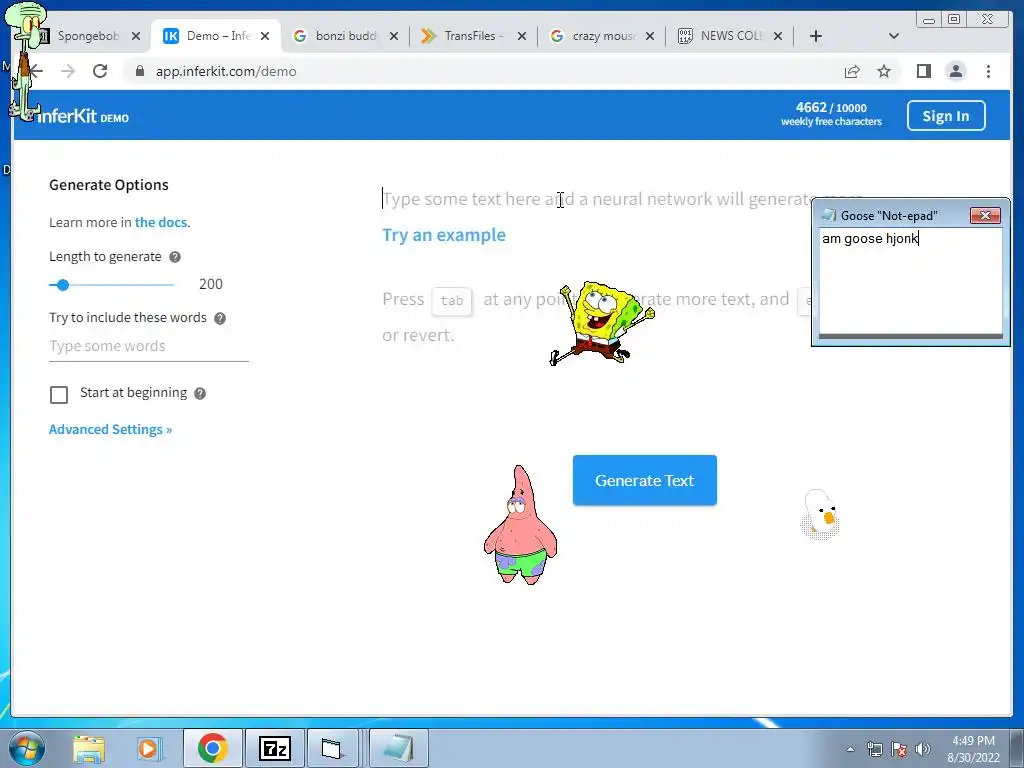Switch to the NEWS COLL tab

tap(730, 36)
